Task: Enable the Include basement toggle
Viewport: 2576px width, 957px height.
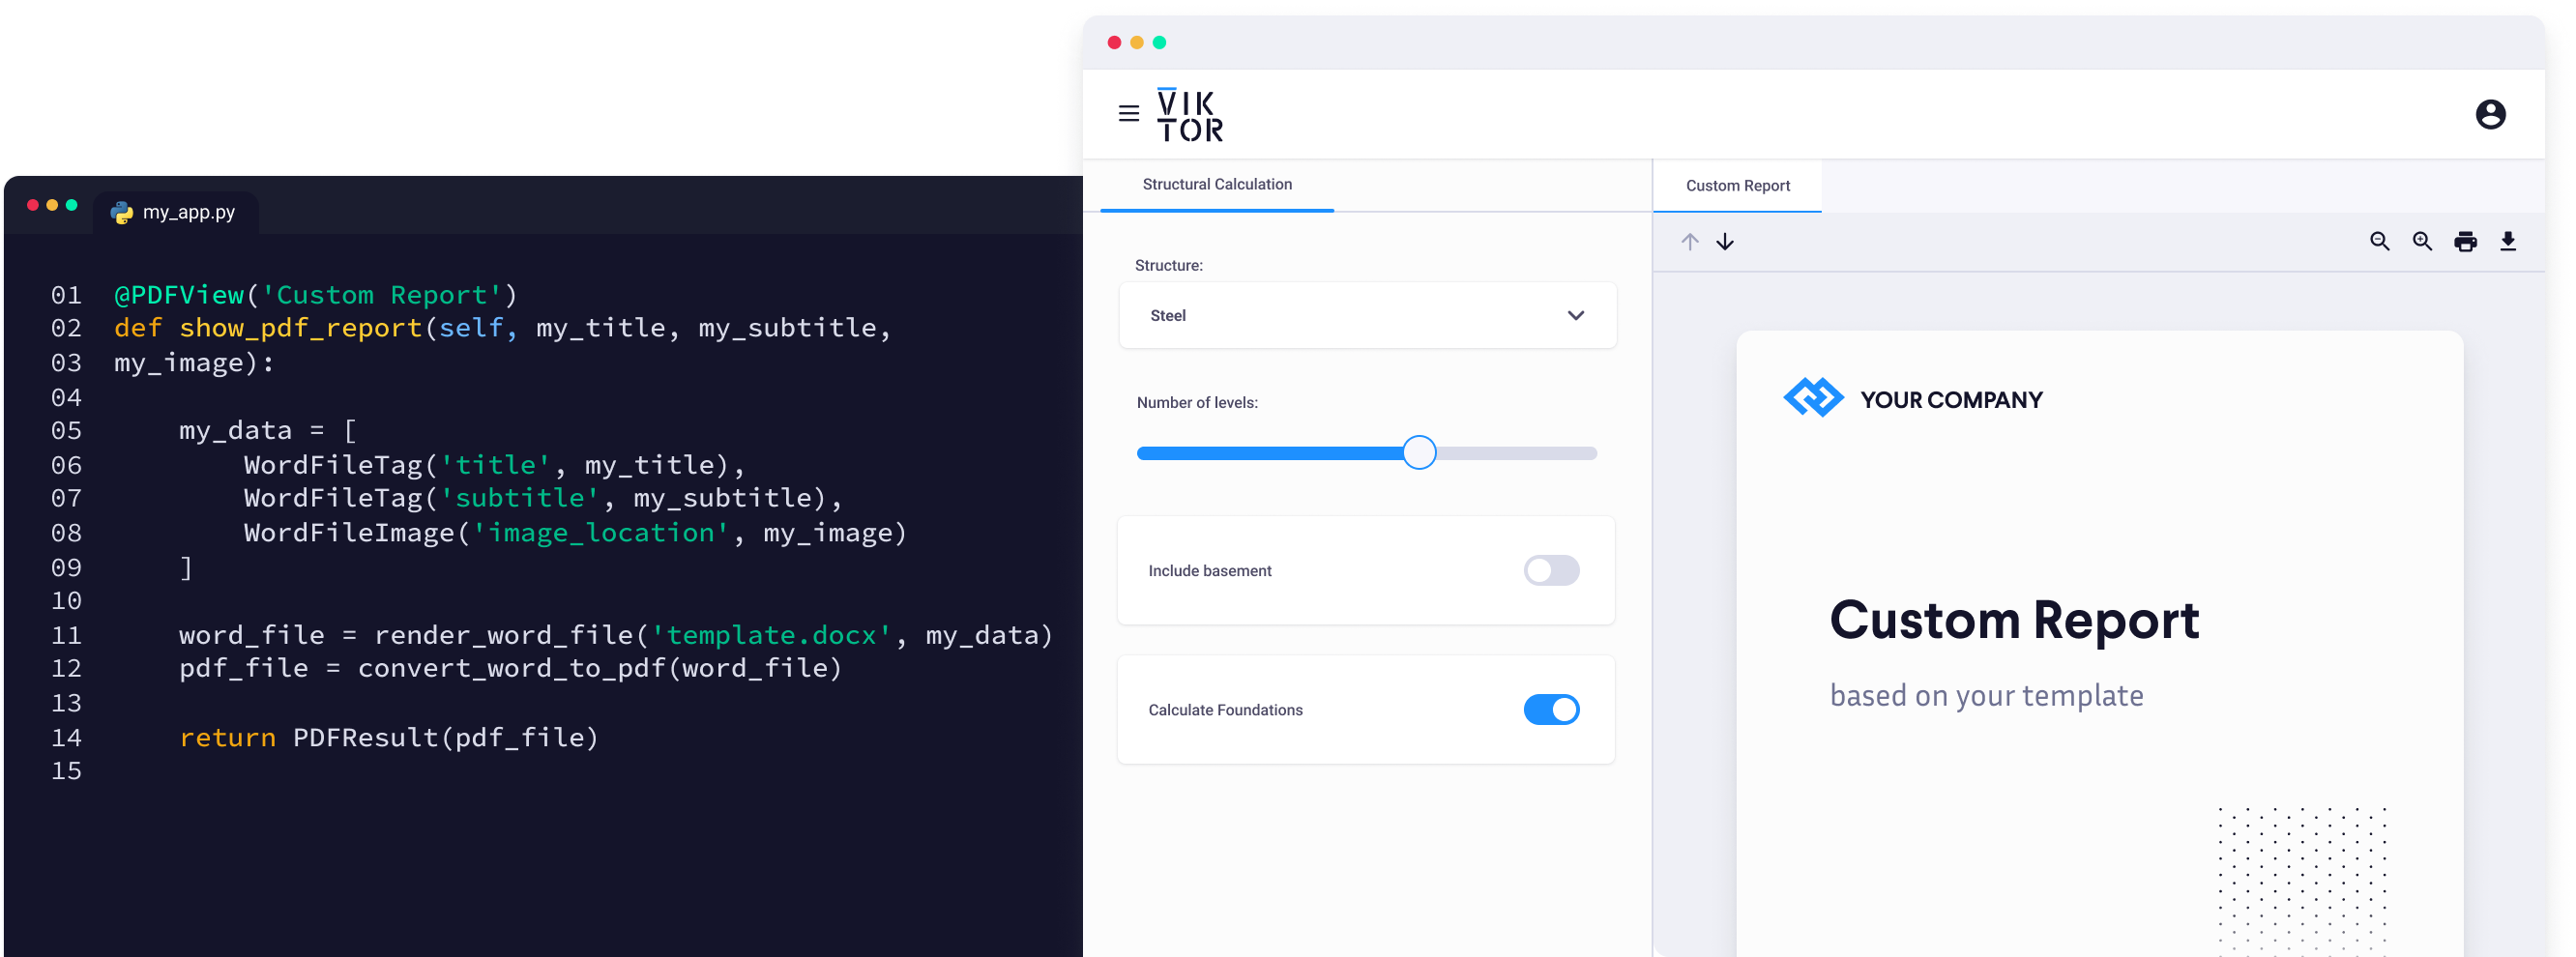Action: [x=1550, y=571]
